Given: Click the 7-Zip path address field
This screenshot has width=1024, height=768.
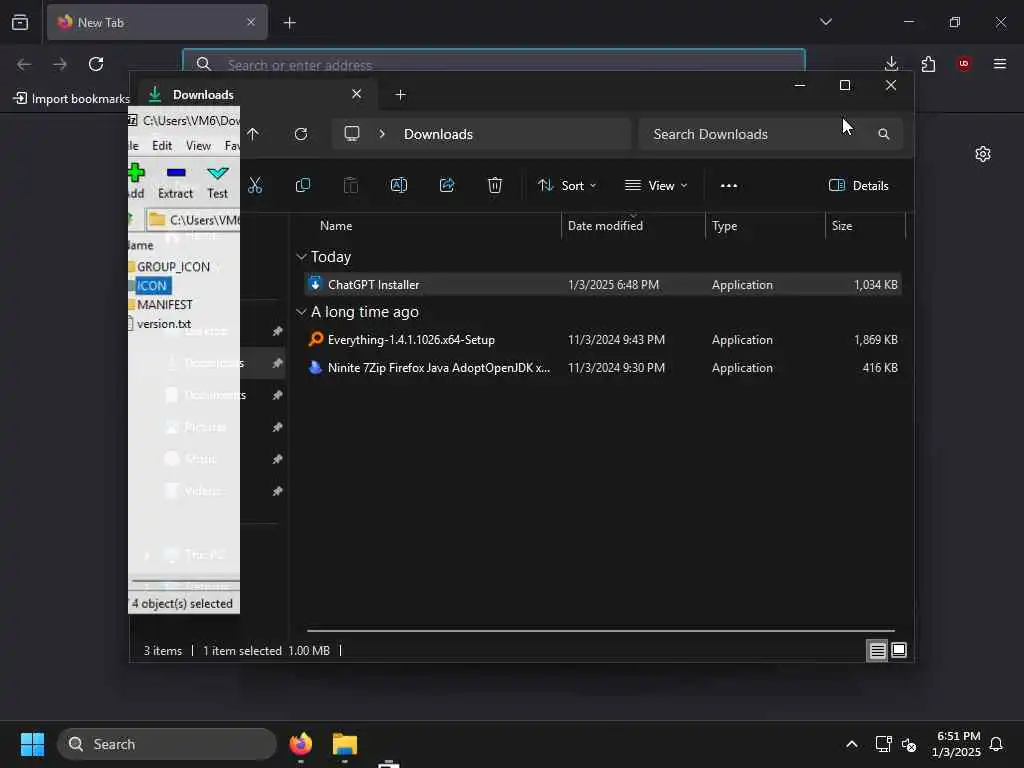Looking at the screenshot, I should point(194,220).
